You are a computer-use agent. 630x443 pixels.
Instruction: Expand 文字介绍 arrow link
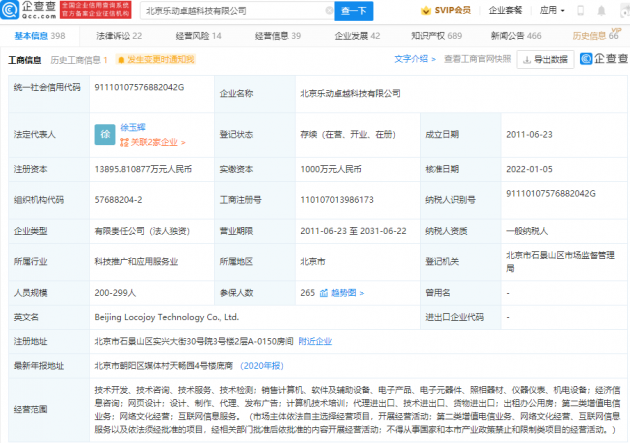(x=415, y=59)
